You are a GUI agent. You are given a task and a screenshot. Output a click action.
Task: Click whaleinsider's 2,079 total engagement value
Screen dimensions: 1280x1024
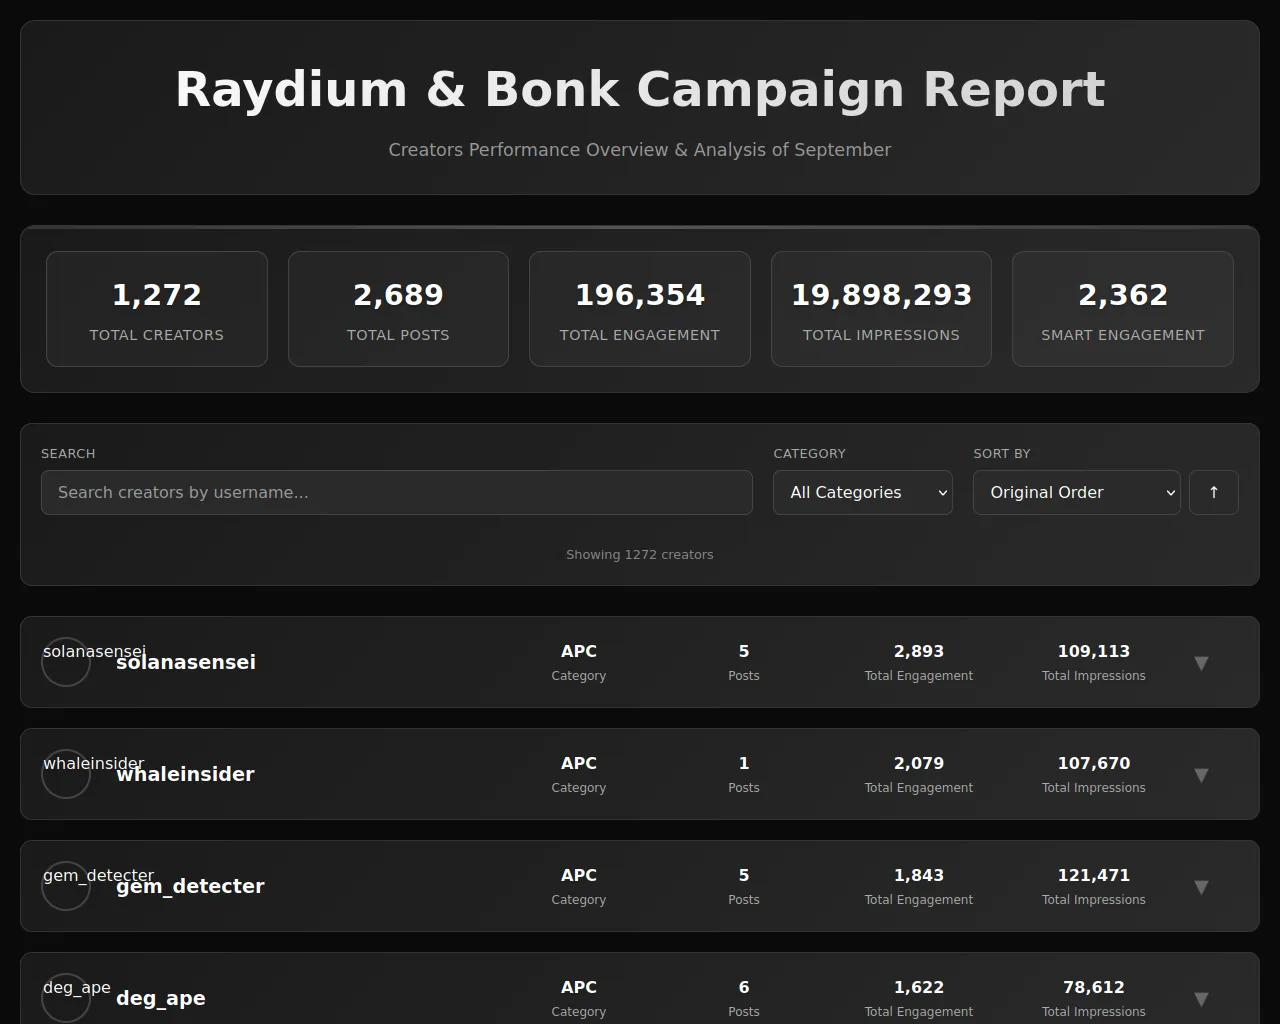pyautogui.click(x=919, y=763)
